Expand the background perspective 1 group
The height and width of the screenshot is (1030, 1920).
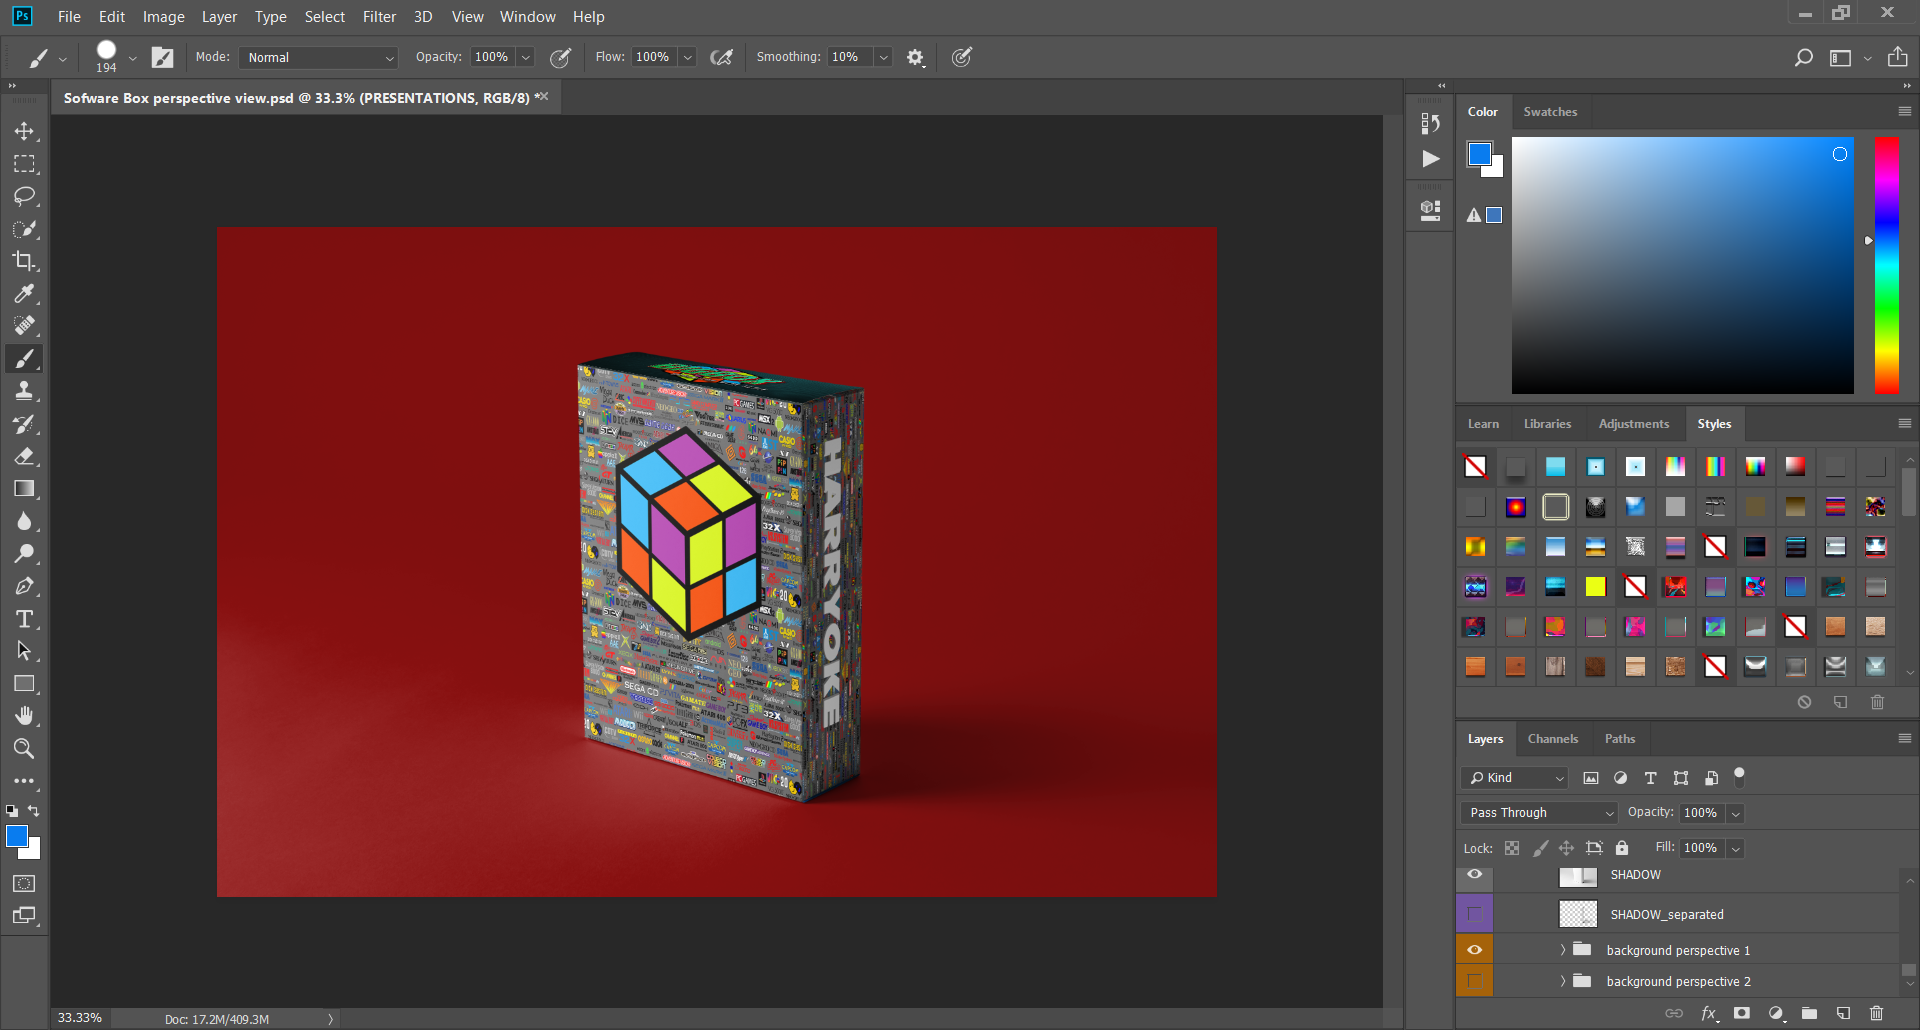(x=1563, y=950)
